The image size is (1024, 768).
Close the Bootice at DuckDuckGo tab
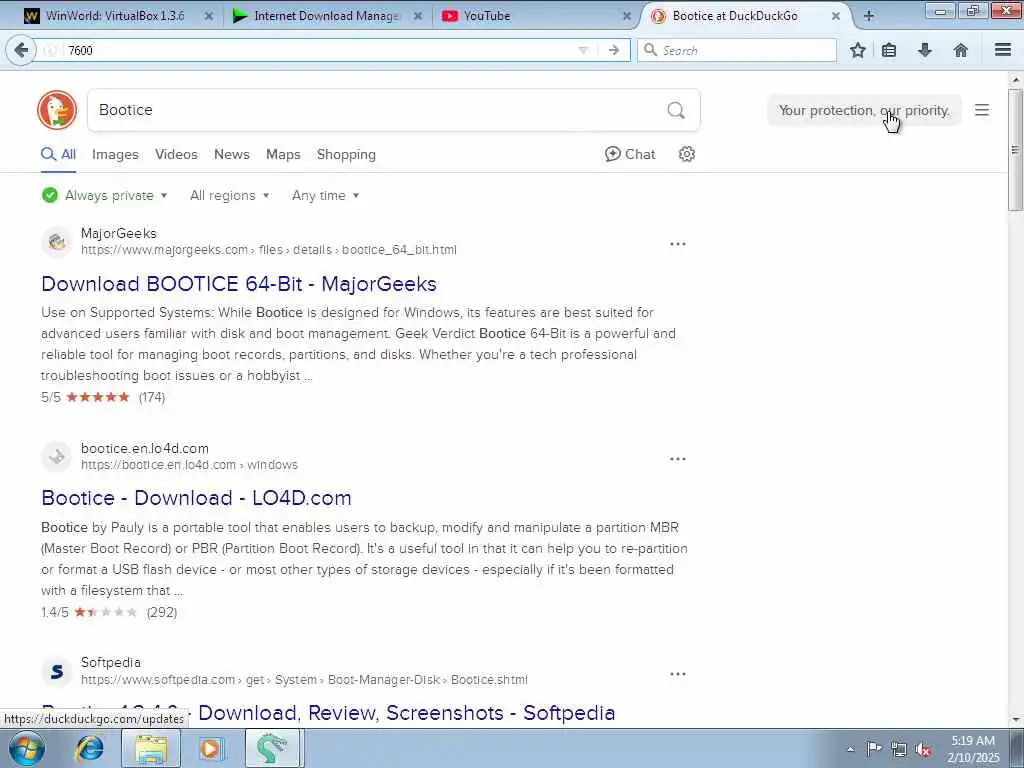pyautogui.click(x=836, y=16)
